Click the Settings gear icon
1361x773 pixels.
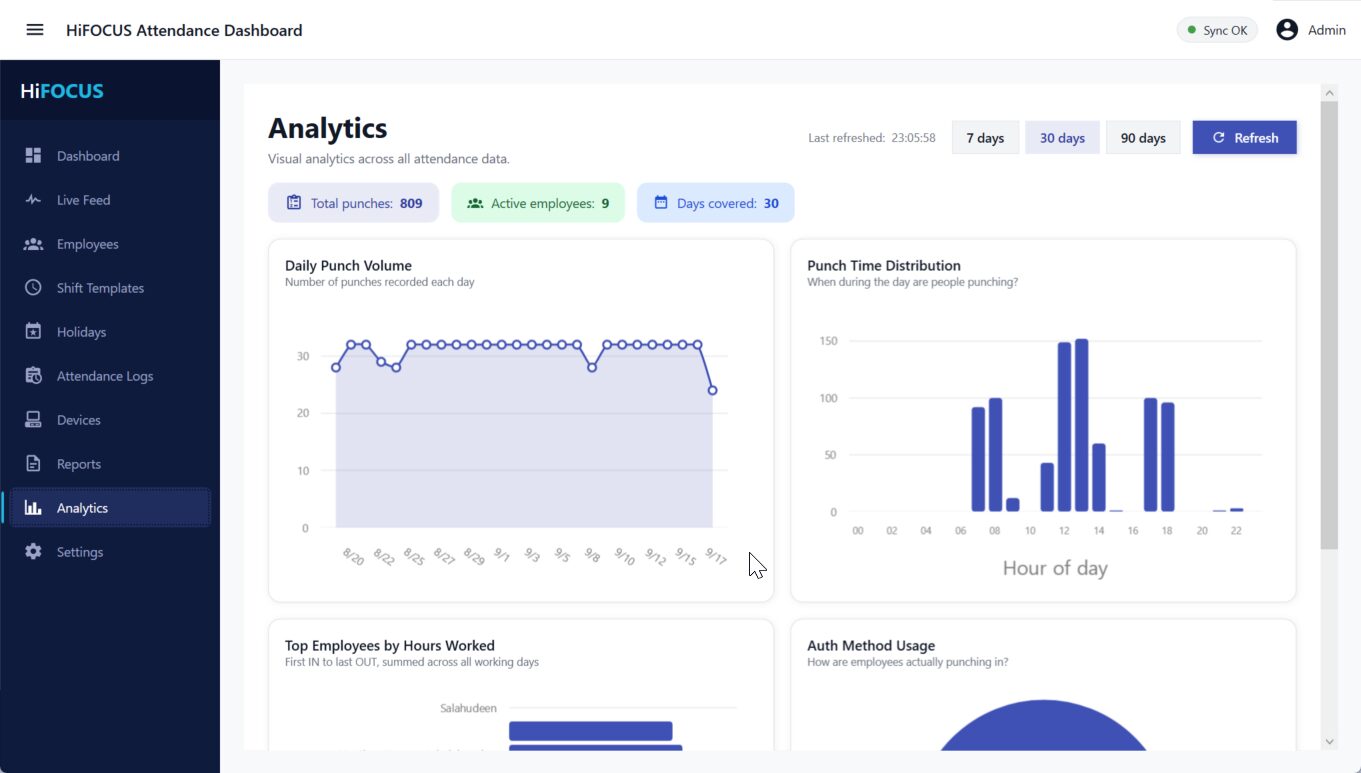pyautogui.click(x=33, y=552)
